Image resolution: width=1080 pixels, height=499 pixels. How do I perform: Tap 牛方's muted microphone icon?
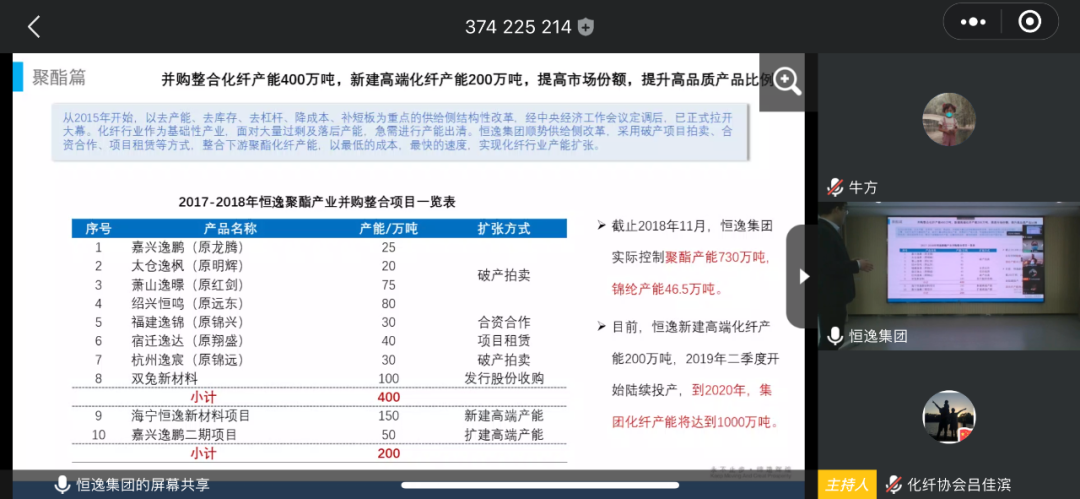tap(835, 187)
